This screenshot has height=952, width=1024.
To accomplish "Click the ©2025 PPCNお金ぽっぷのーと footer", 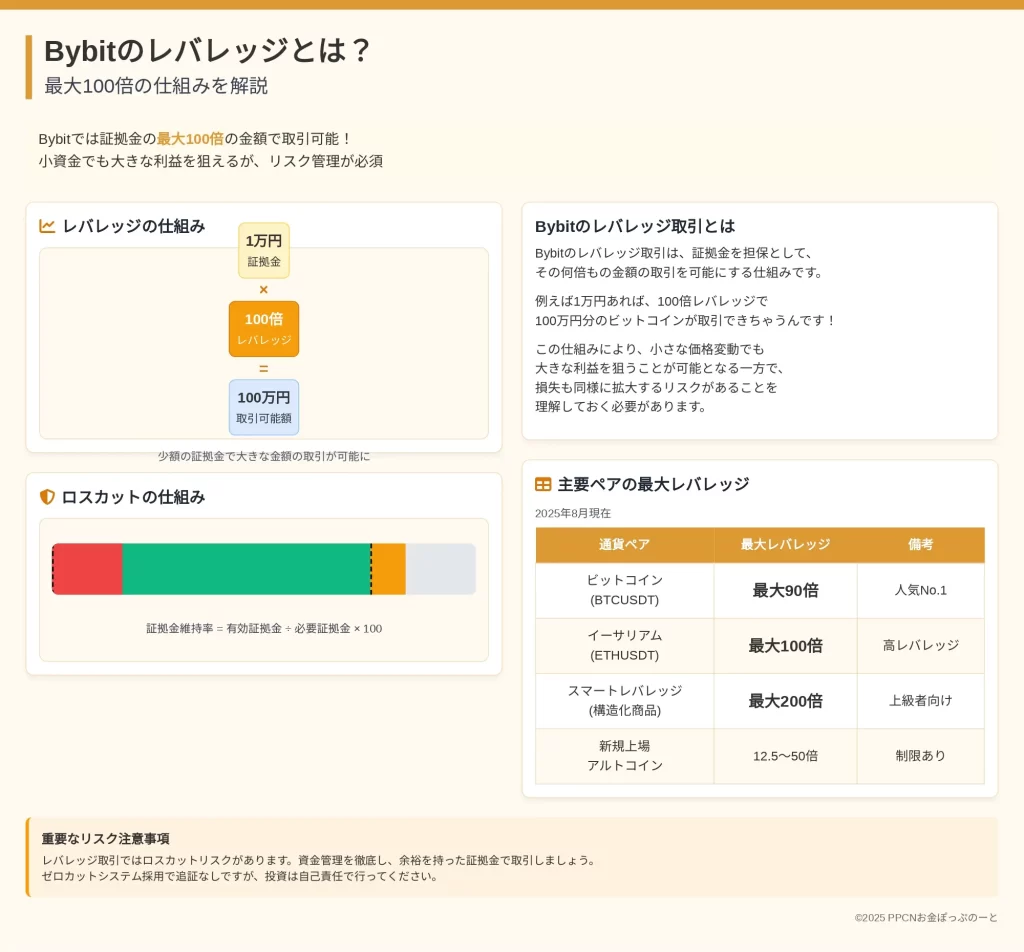I will (x=926, y=918).
